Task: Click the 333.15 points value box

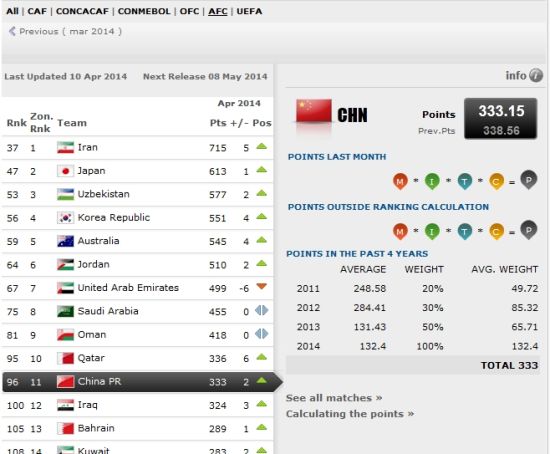Action: tap(501, 119)
